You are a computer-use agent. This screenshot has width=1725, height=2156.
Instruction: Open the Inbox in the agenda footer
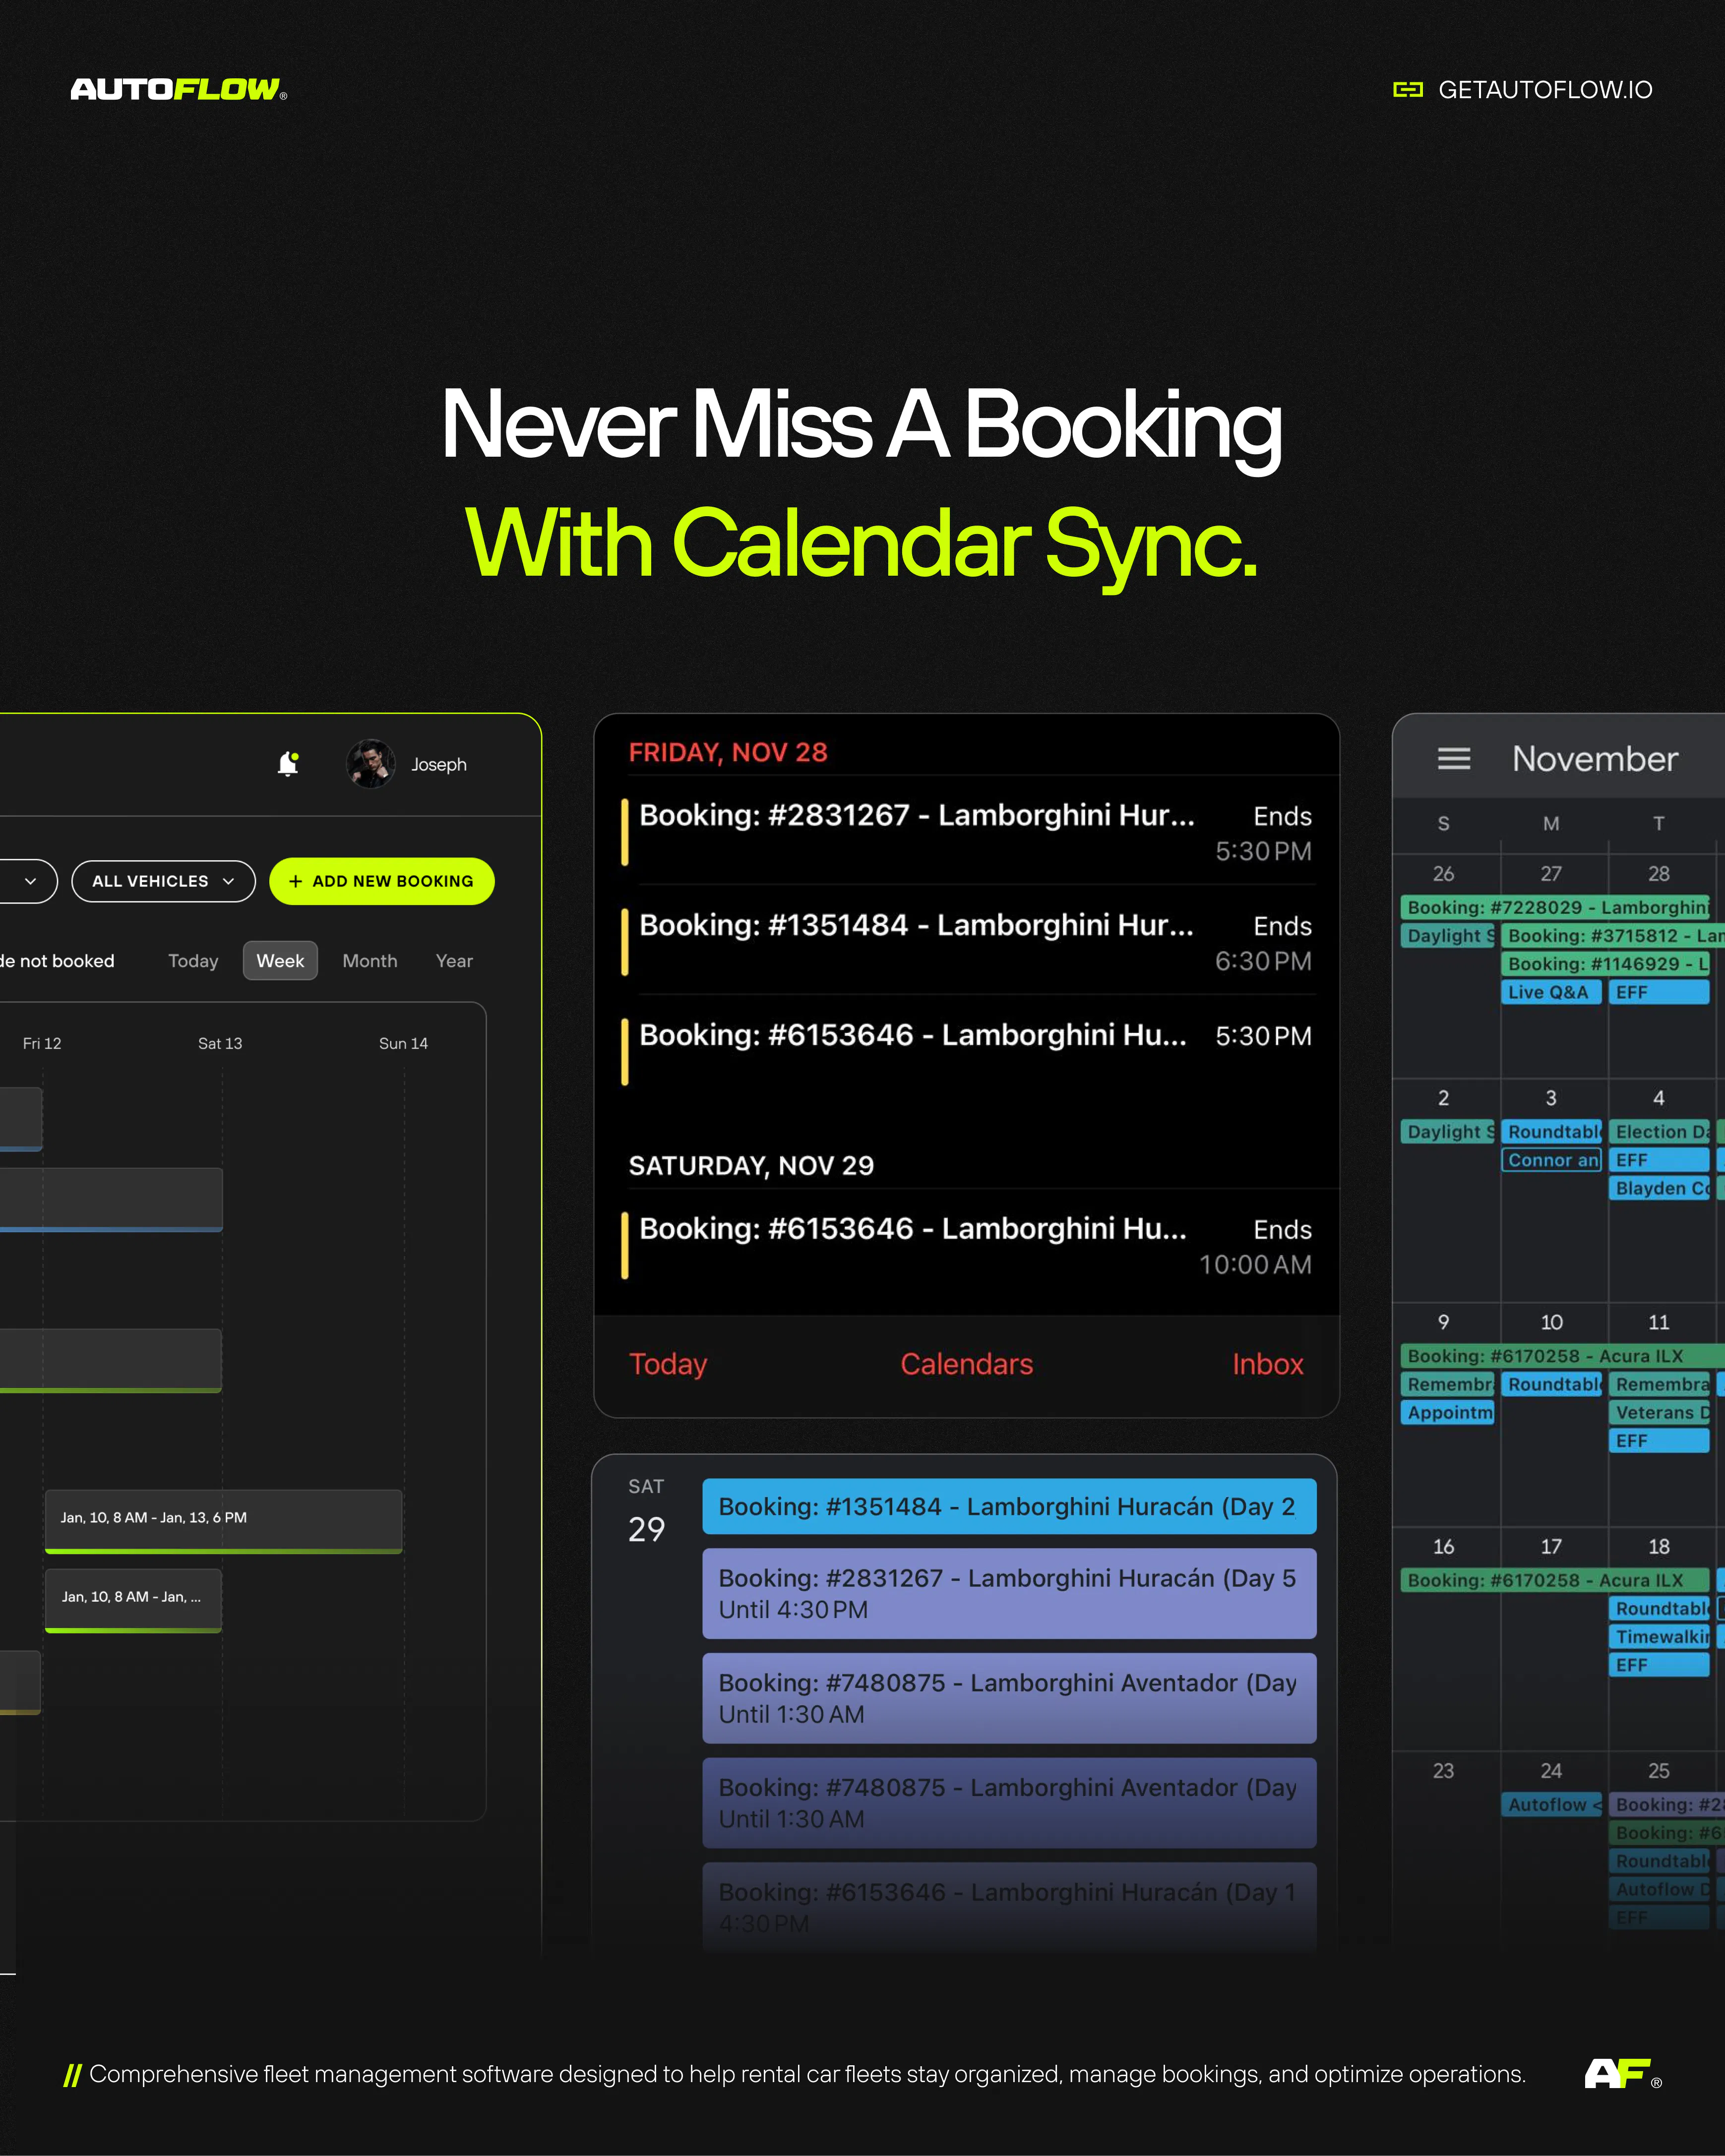(1268, 1364)
